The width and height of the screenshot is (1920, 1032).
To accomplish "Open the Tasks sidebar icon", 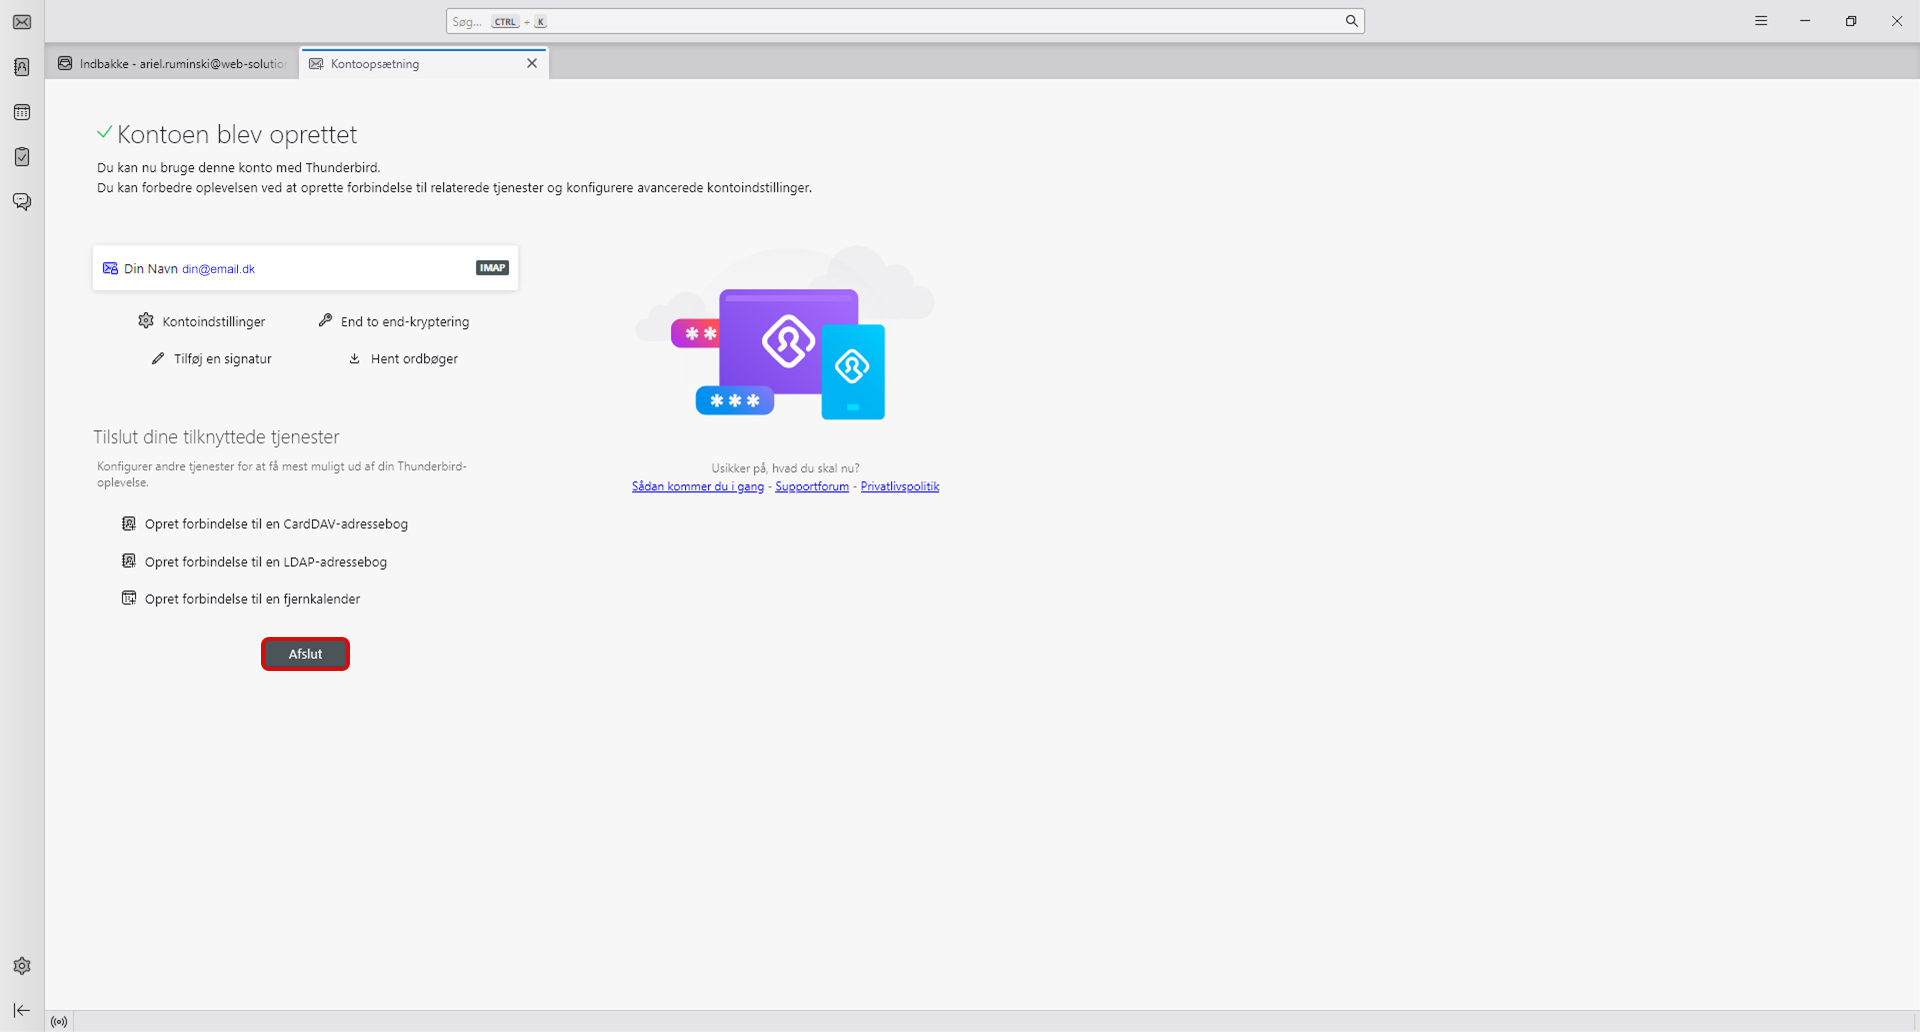I will 22,157.
